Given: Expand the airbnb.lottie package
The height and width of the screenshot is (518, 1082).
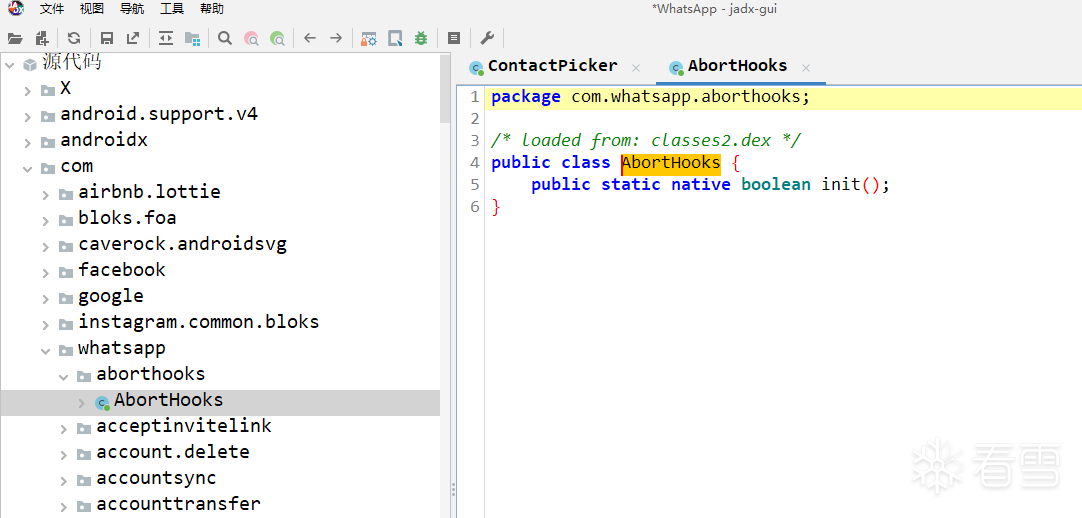Looking at the screenshot, I should click(x=46, y=195).
